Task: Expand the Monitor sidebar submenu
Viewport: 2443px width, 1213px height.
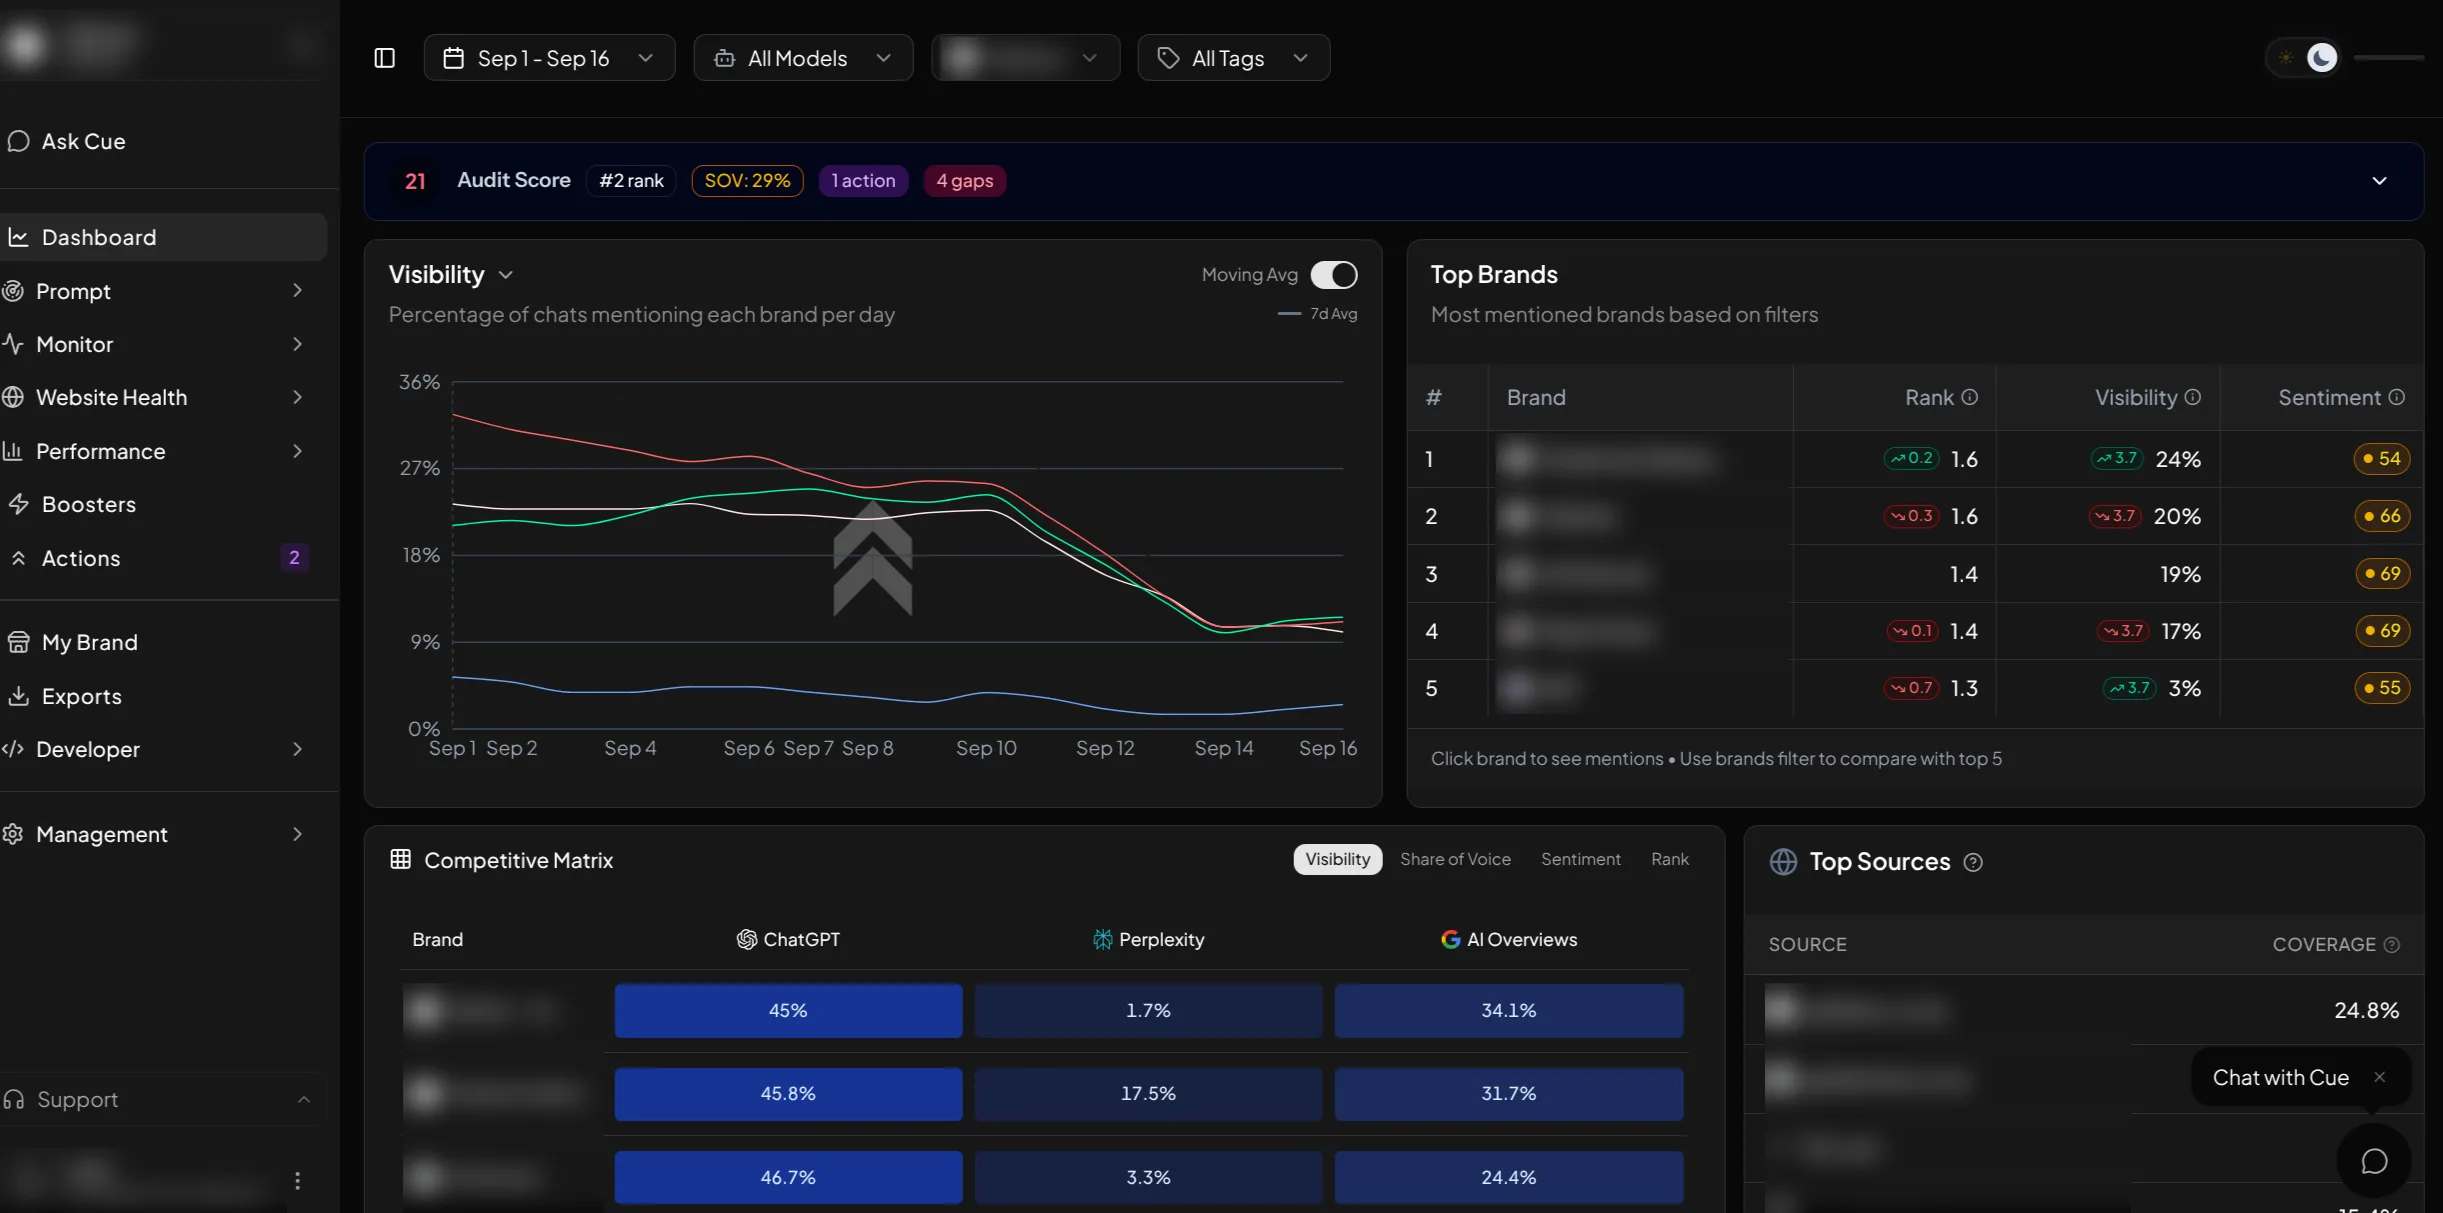Action: click(297, 344)
